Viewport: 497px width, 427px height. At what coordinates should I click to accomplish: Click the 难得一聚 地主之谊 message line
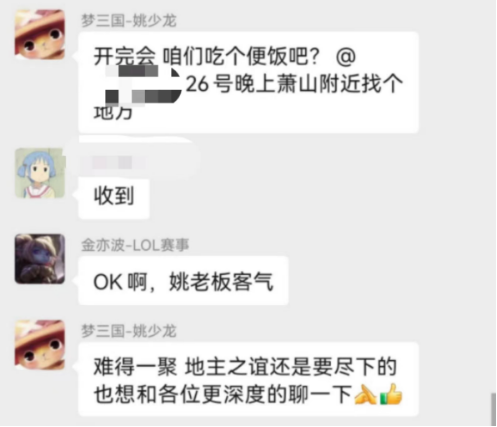[245, 367]
